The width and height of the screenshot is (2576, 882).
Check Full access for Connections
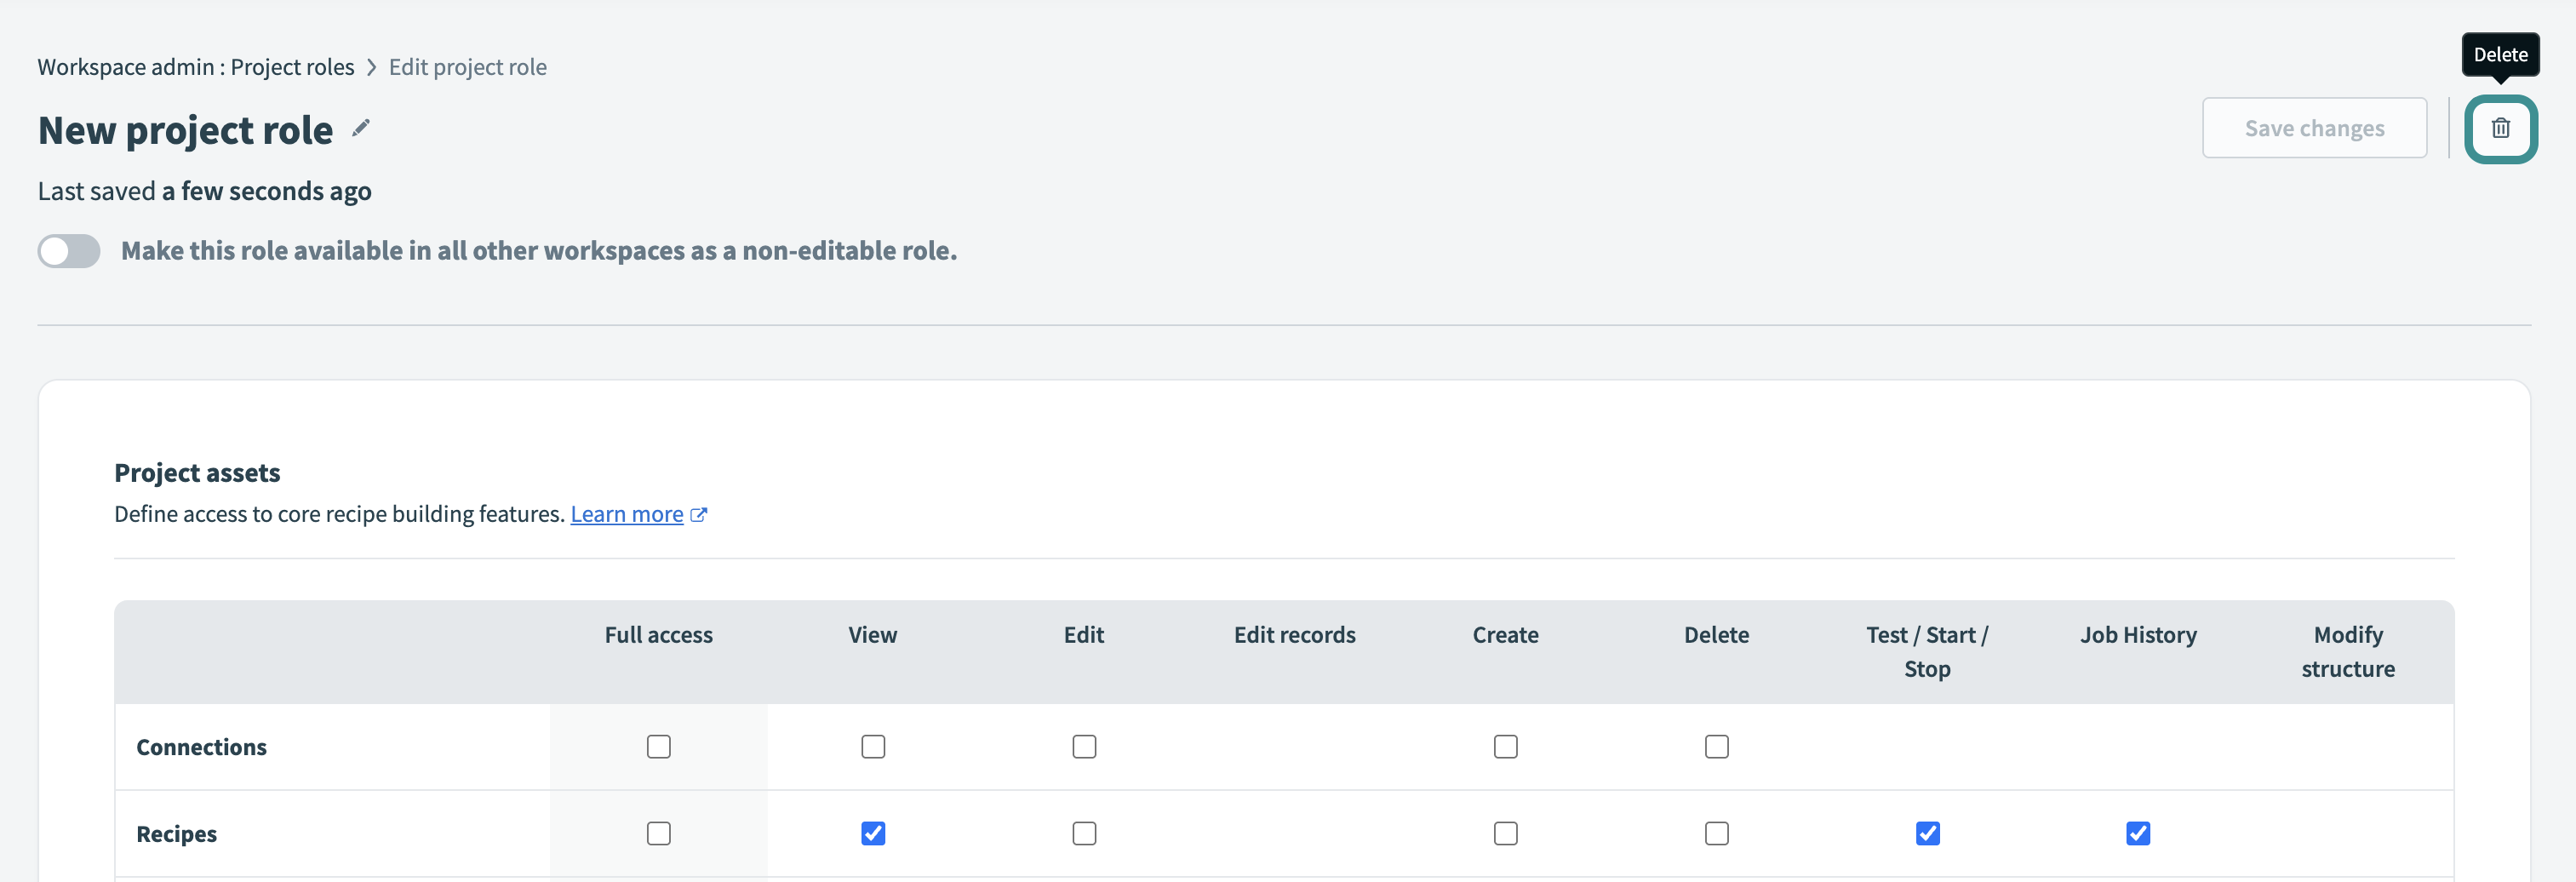[658, 746]
